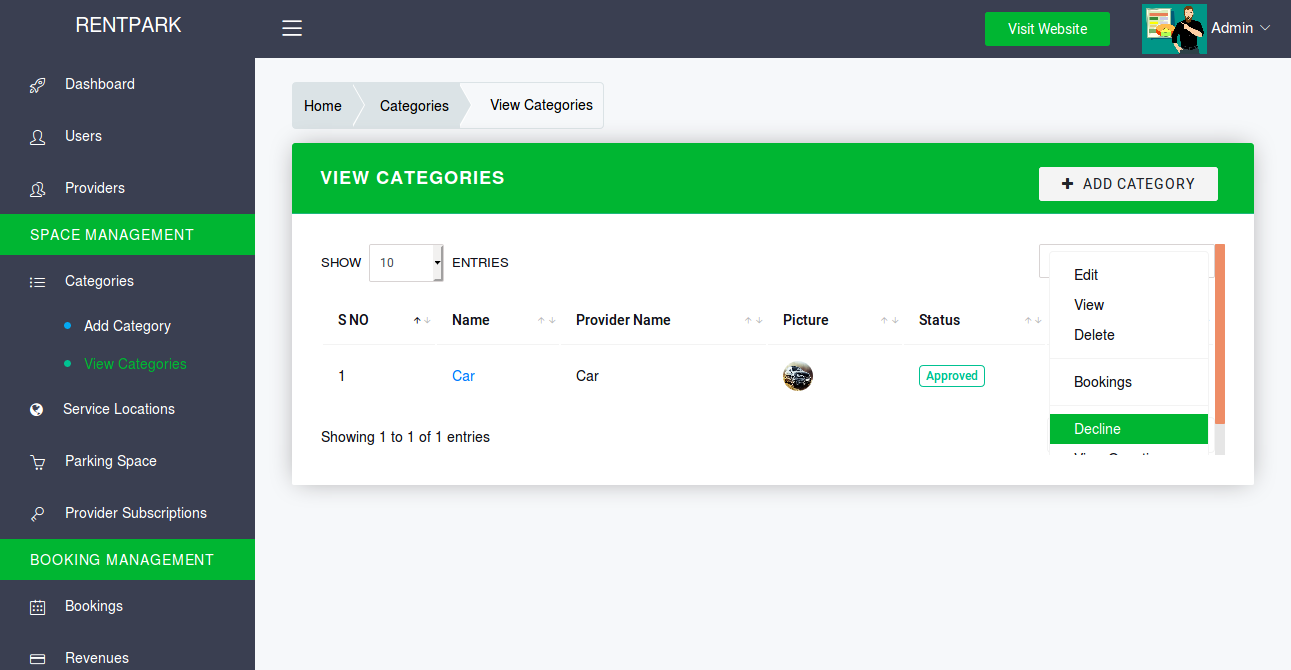Select Decline from the action menu
Screen dimensions: 1291x670
[1128, 429]
